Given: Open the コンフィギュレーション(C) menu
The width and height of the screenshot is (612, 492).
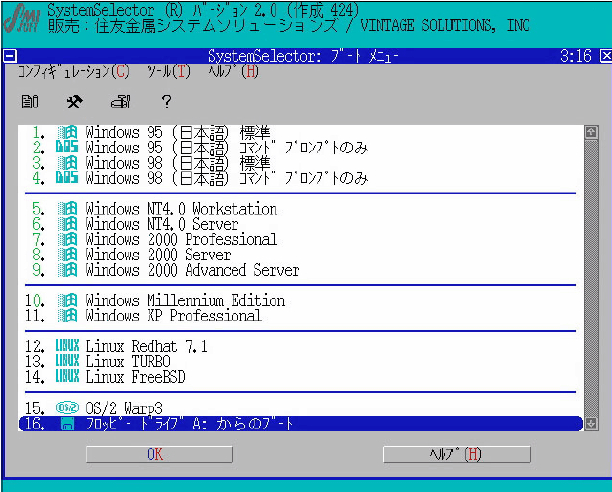Looking at the screenshot, I should [73, 72].
